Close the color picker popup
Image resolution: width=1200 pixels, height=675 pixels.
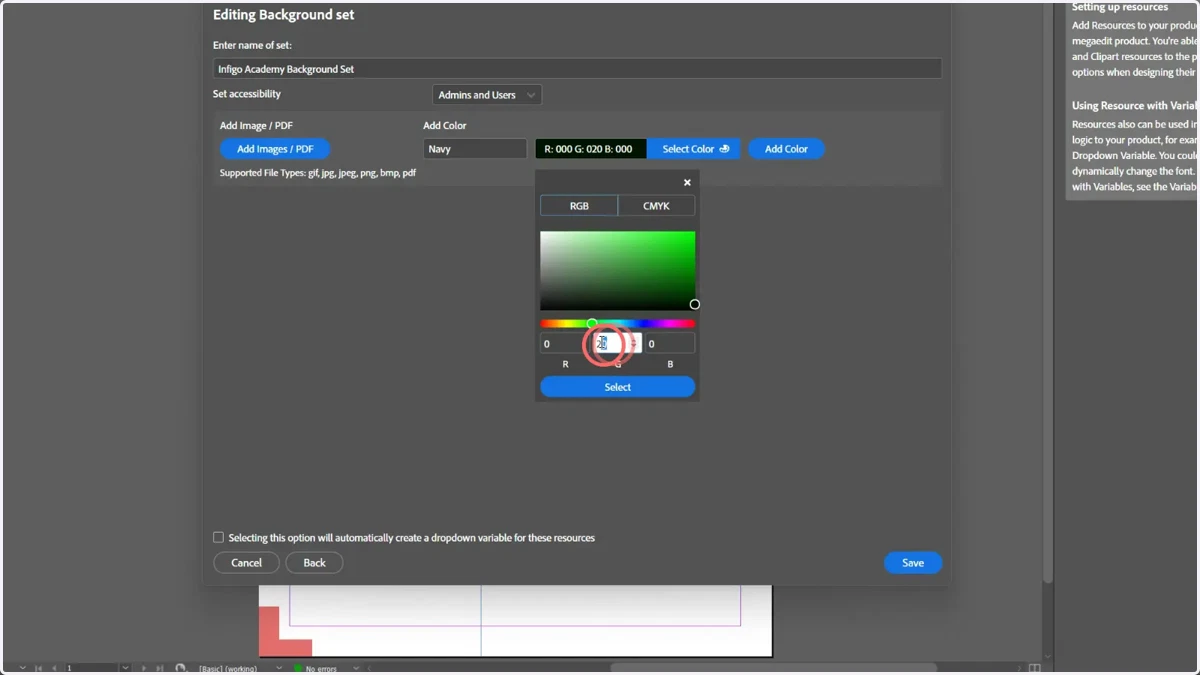point(687,183)
